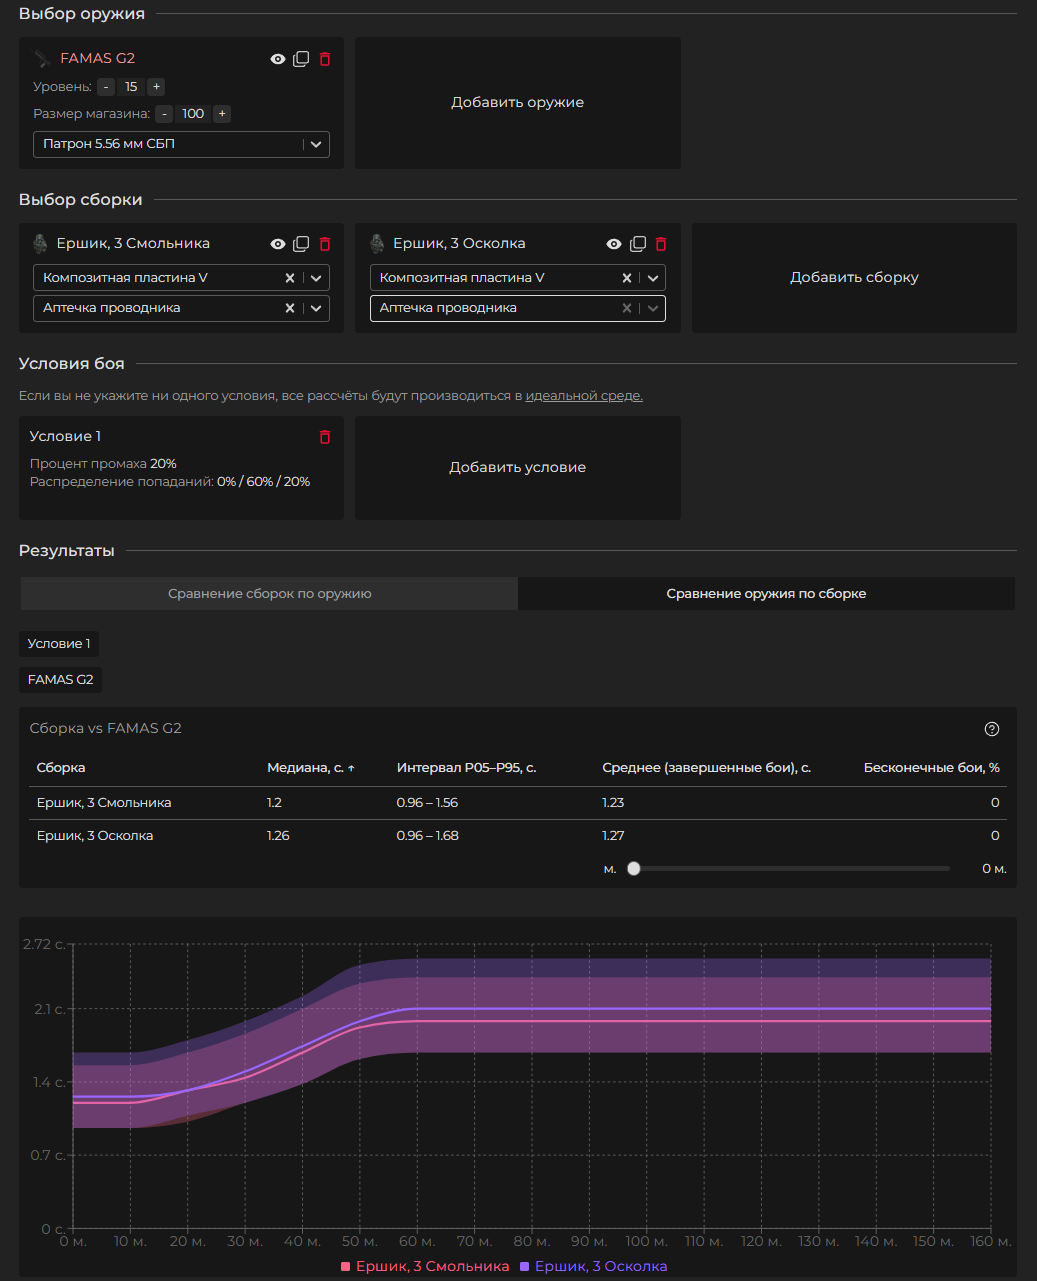This screenshot has width=1037, height=1281.
Task: Decrease magazine size with minus button
Action: pos(165,114)
